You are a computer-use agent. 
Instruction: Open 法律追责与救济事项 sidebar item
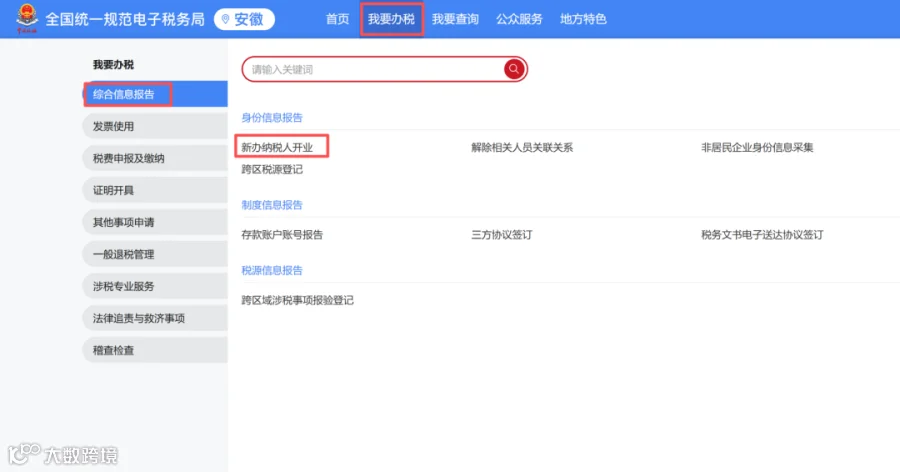(x=155, y=318)
